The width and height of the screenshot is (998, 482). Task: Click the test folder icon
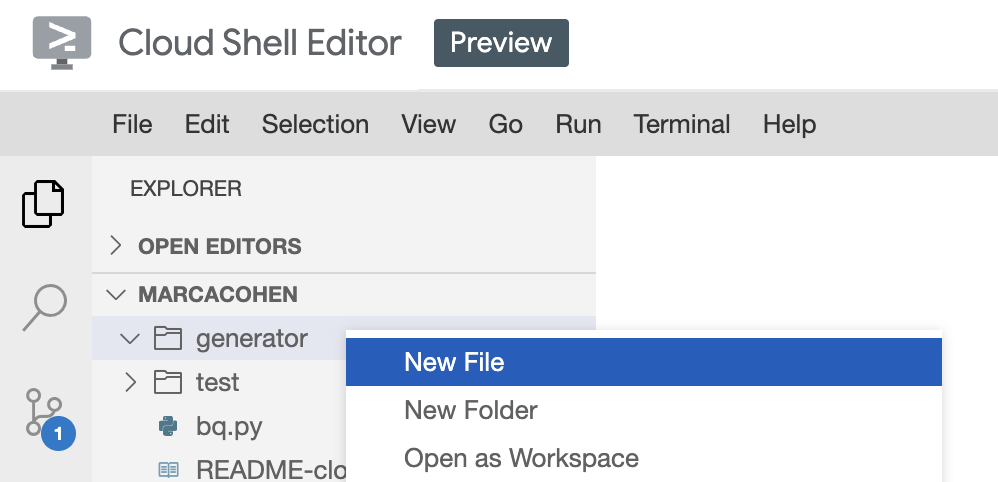[x=168, y=382]
